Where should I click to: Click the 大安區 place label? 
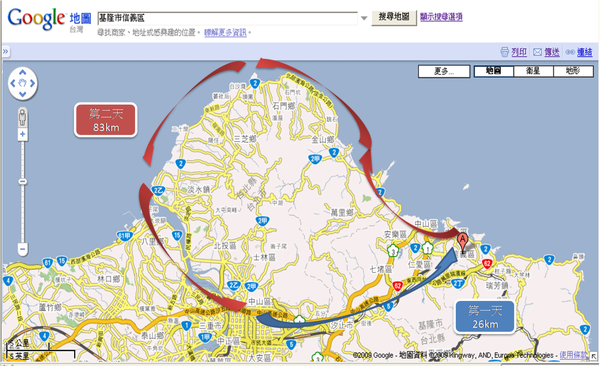coord(260,358)
